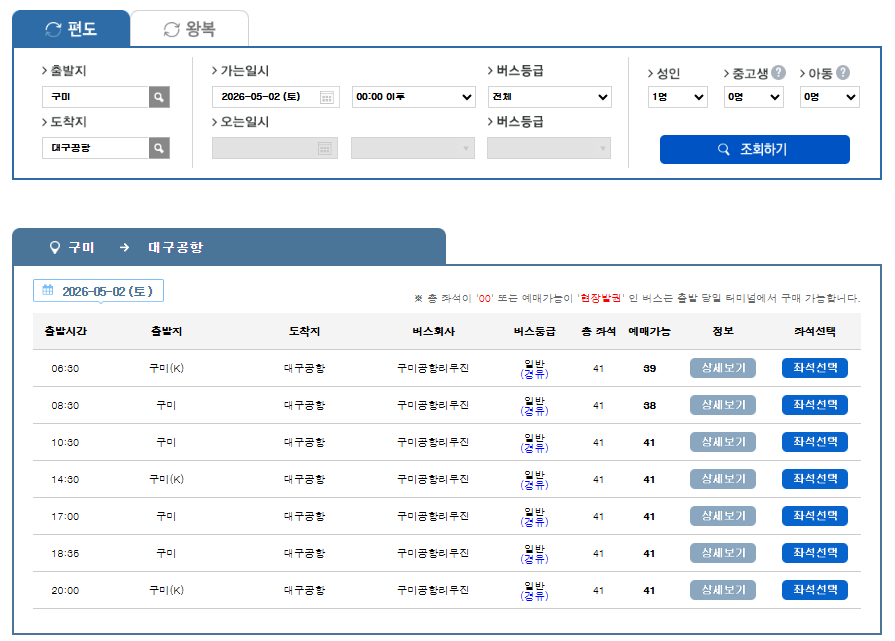Click 상세보기 for the 17:00 bus
The width and height of the screenshot is (895, 641).
click(x=723, y=517)
